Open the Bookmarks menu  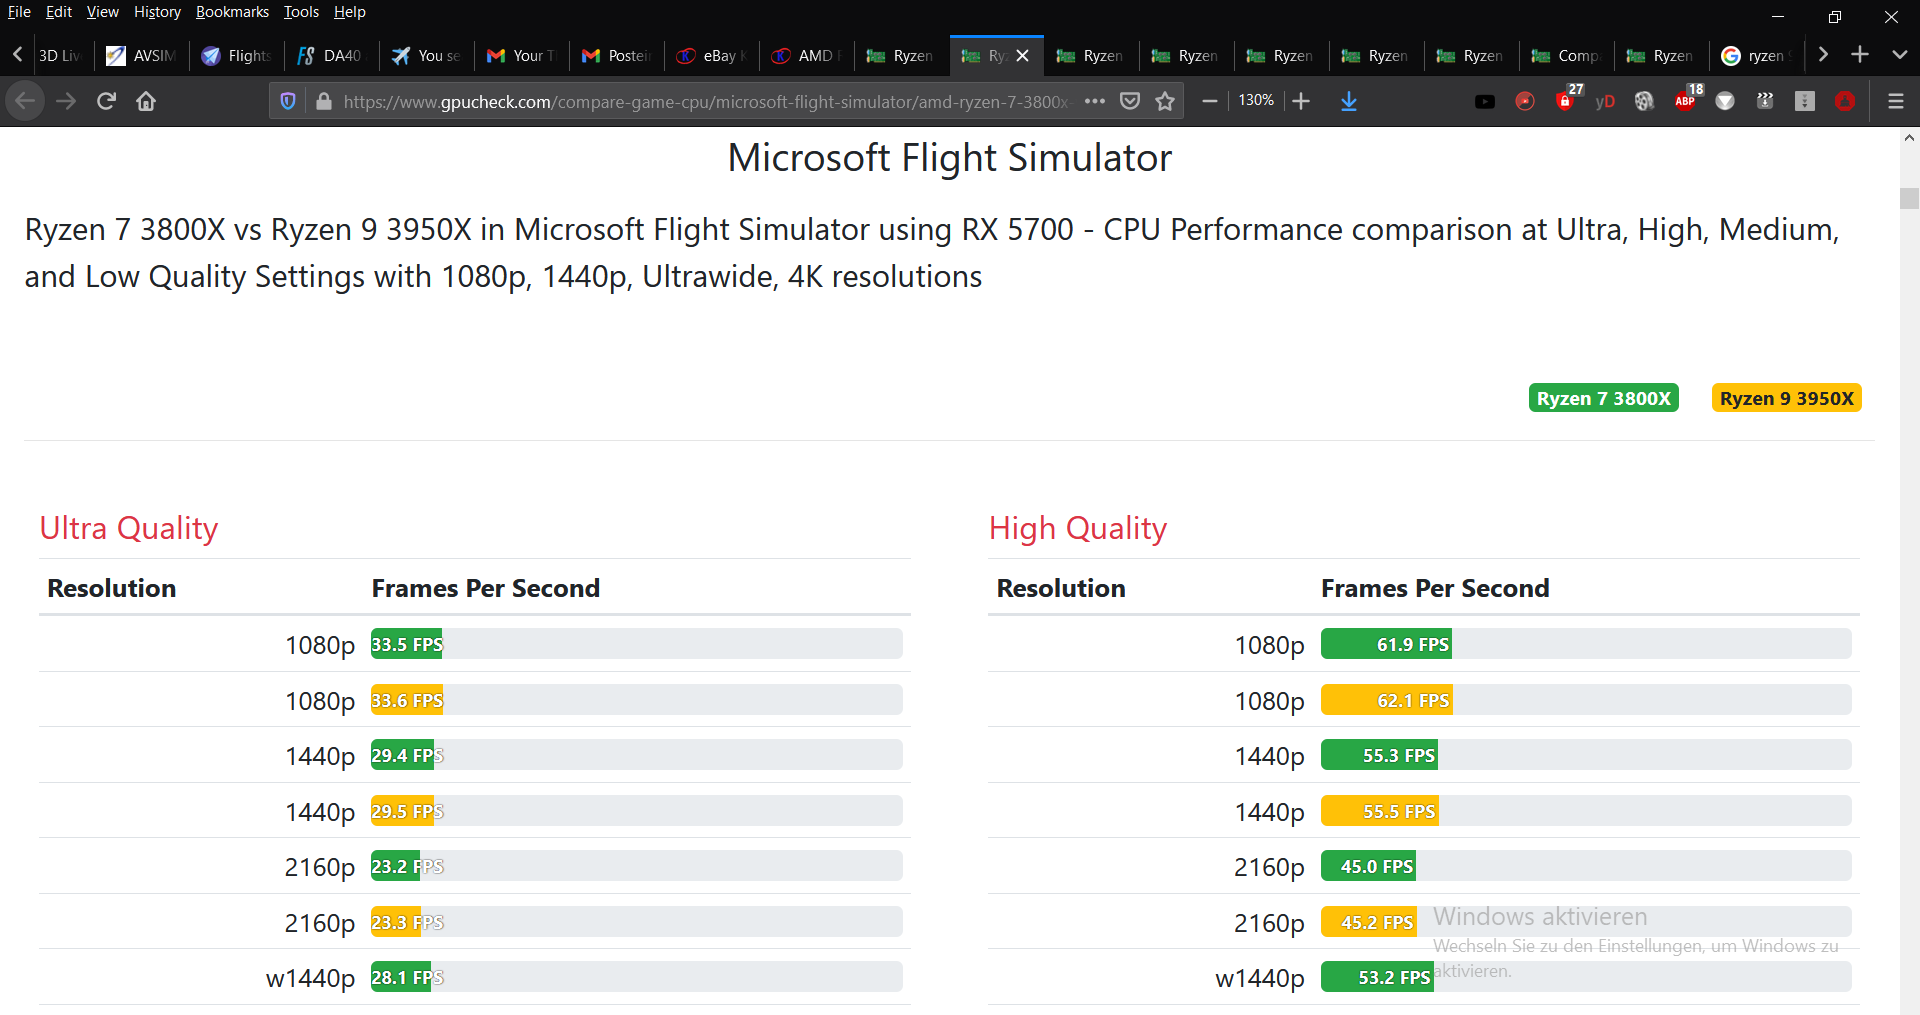pos(232,12)
